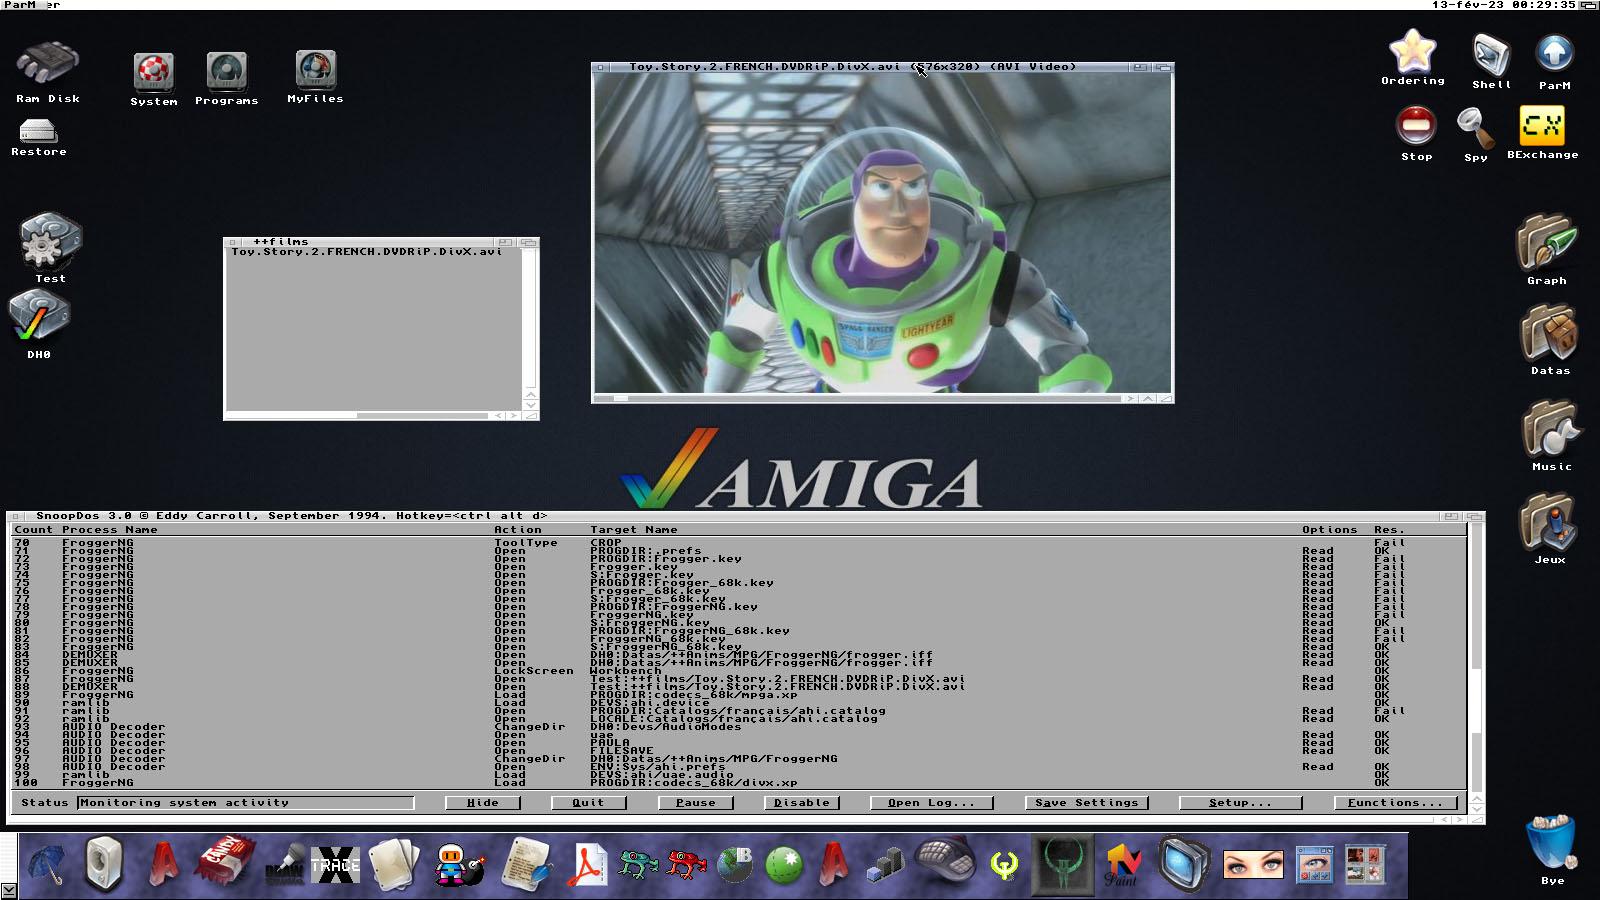Open the Test volume icon
This screenshot has height=900, width=1600.
tap(50, 241)
